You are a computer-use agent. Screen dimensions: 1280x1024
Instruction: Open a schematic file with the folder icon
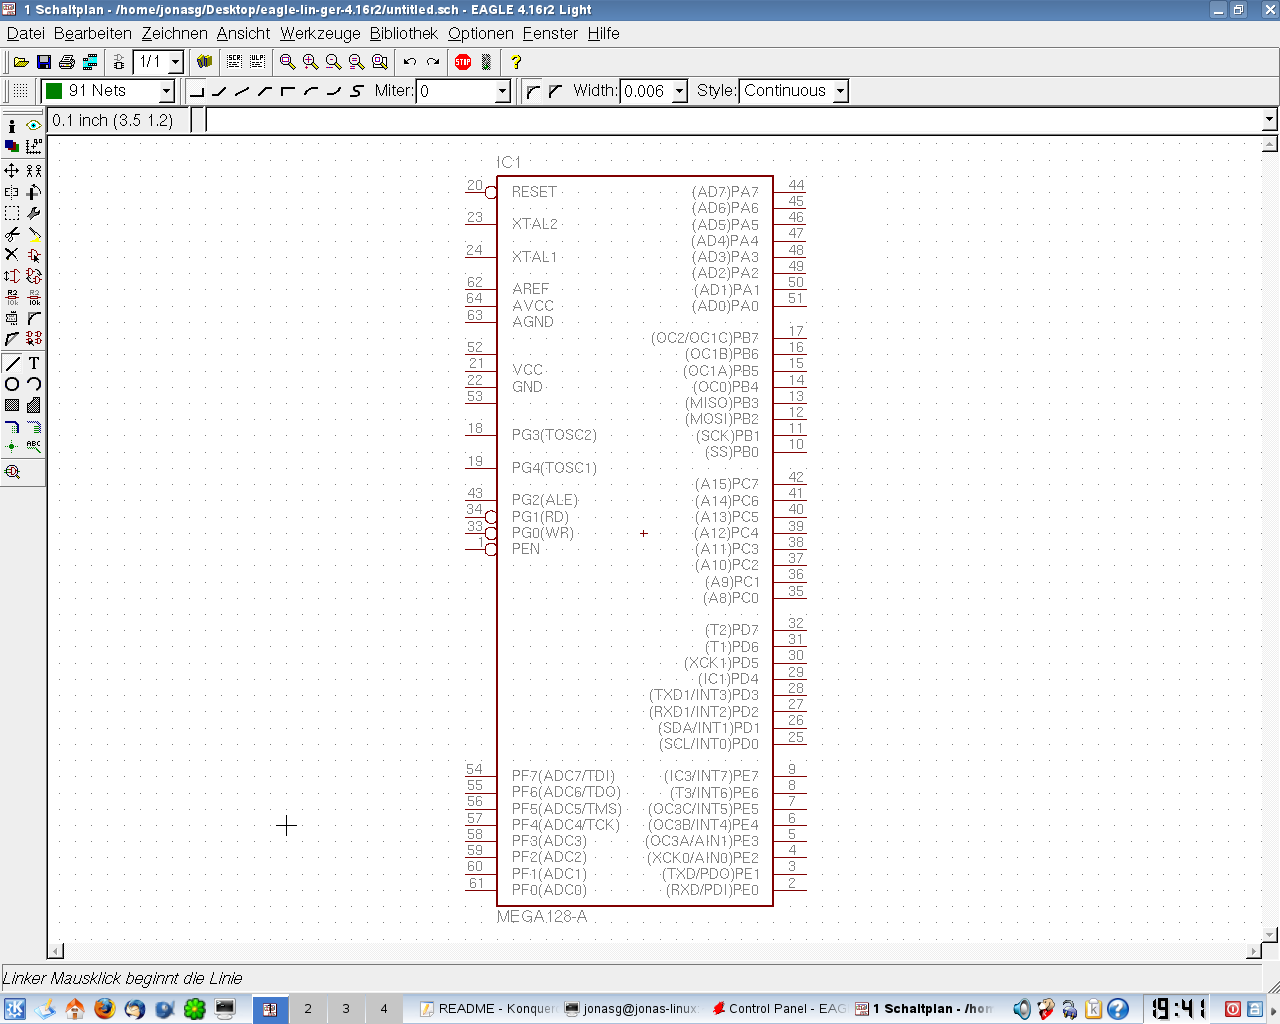(21, 62)
